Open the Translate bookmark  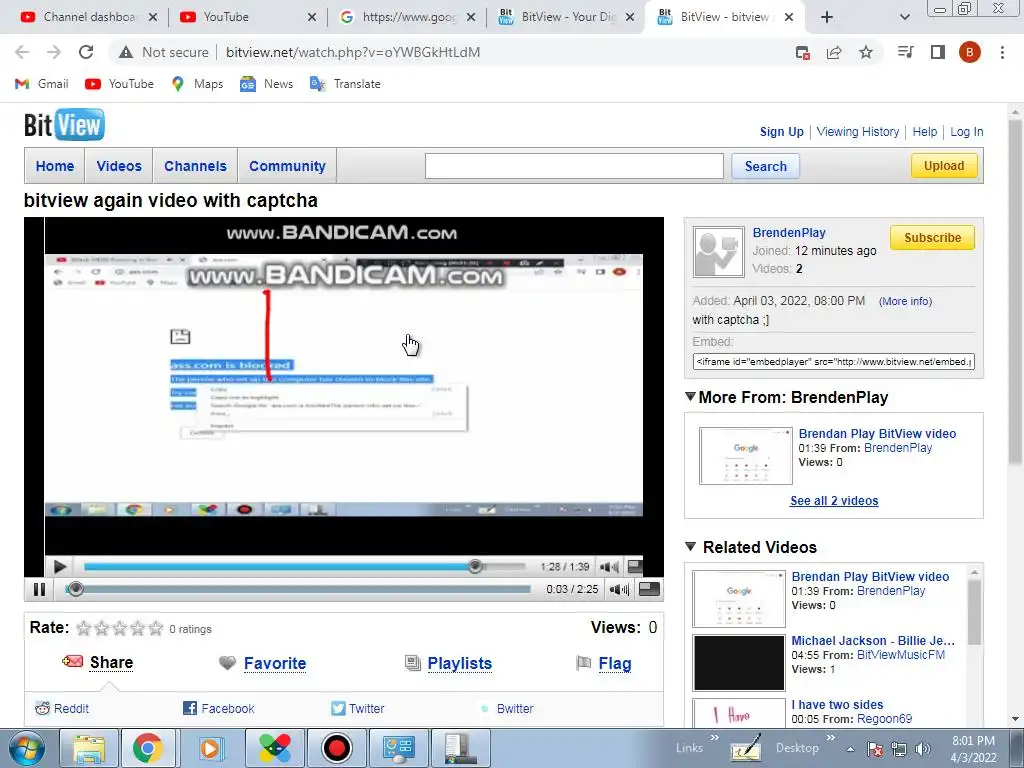pyautogui.click(x=345, y=84)
